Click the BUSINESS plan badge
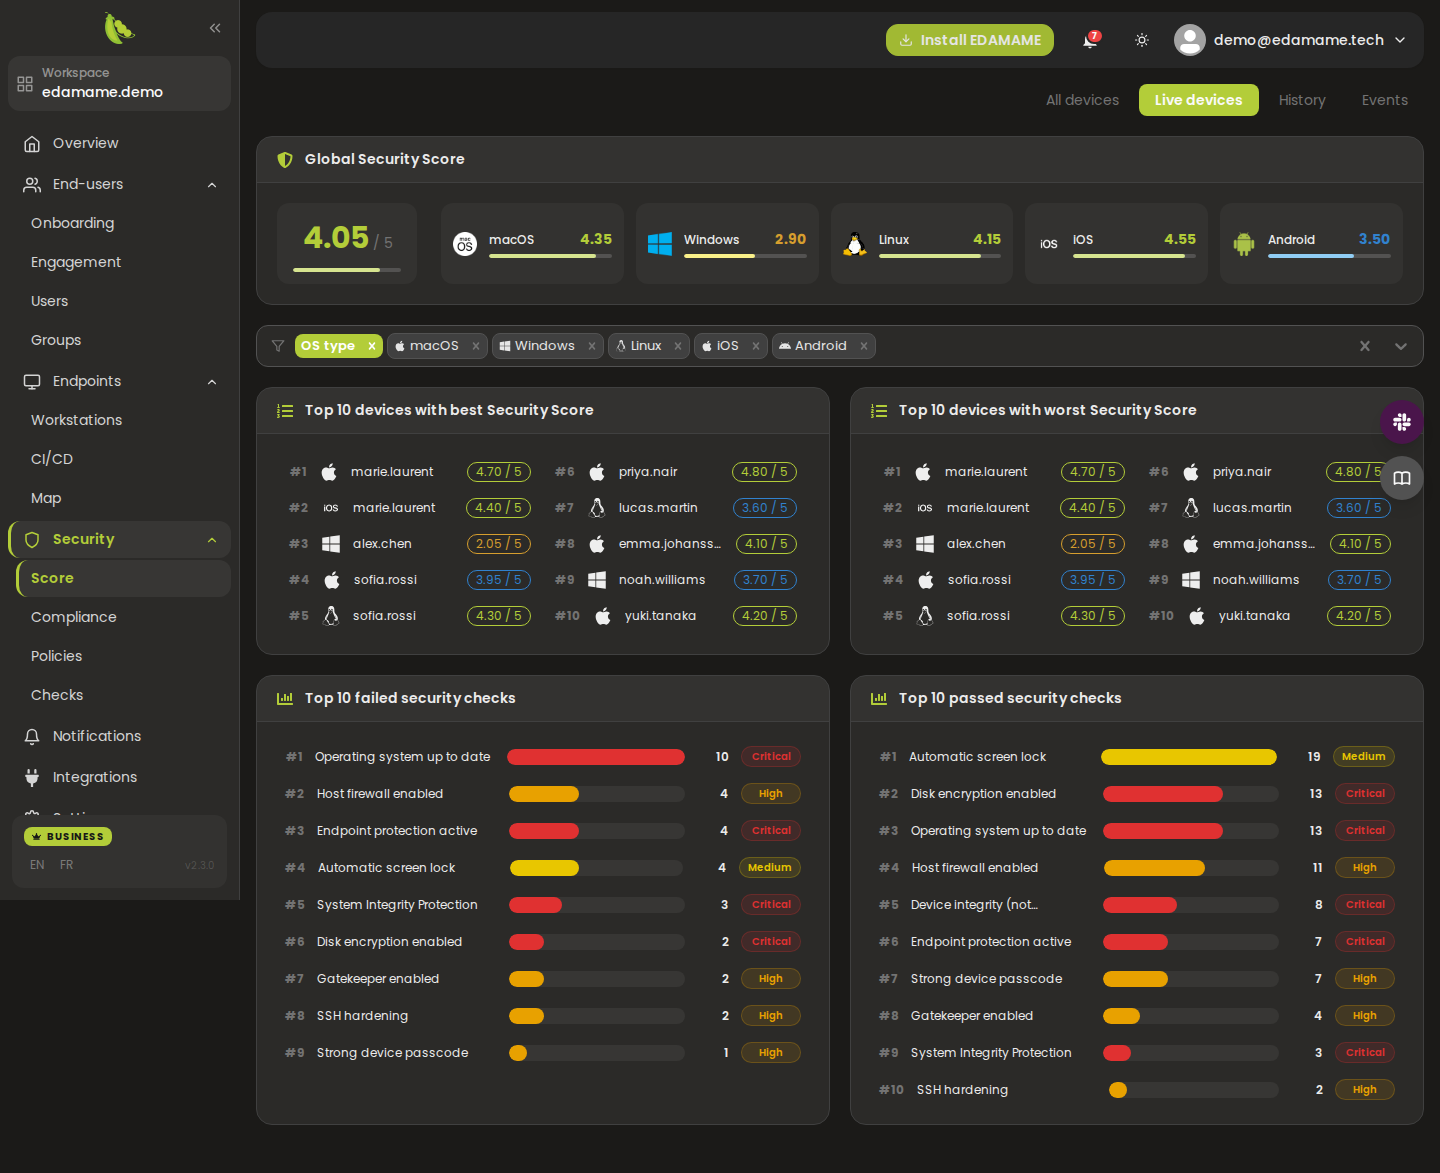 [68, 836]
